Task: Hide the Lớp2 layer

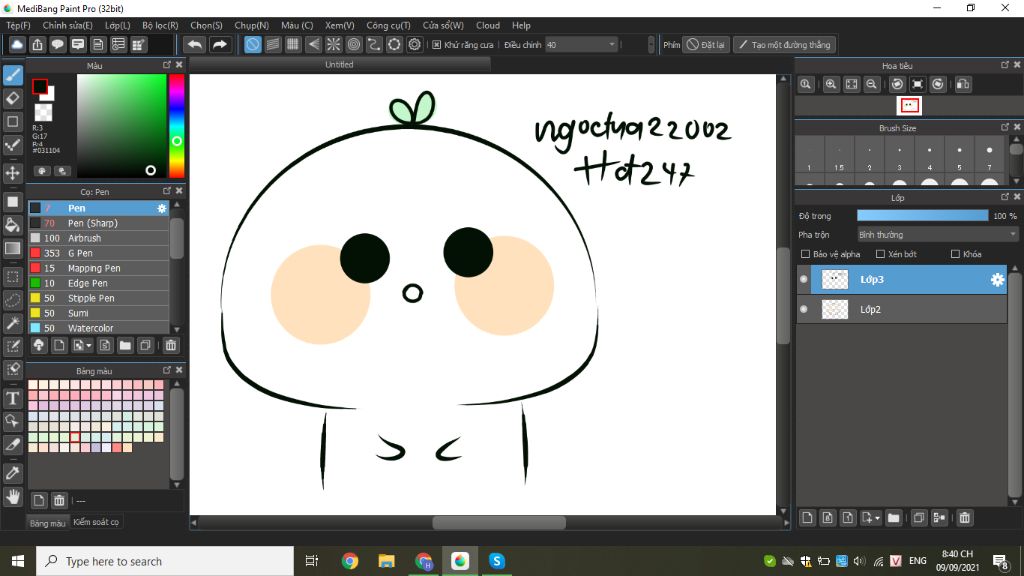Action: [804, 310]
